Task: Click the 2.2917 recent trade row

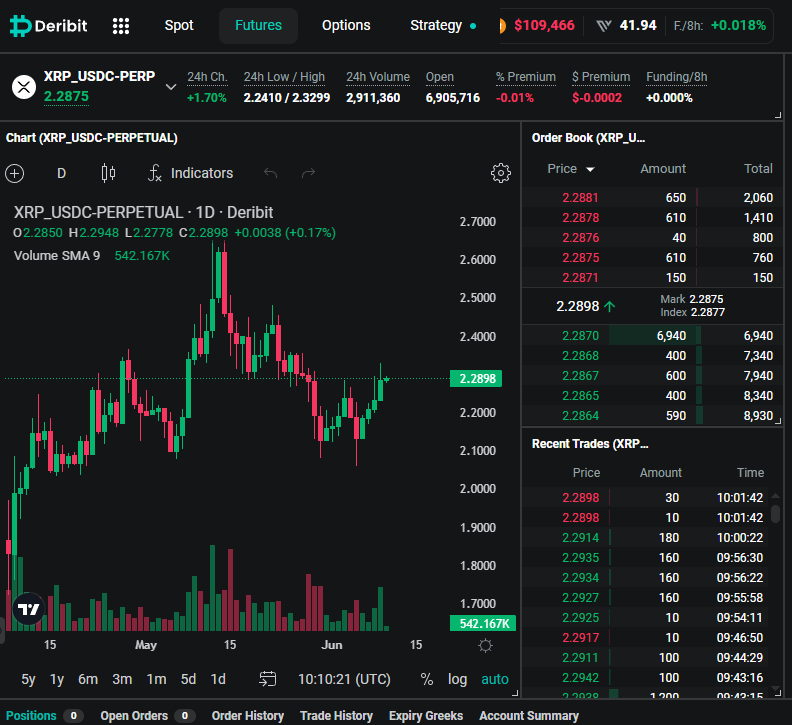Action: 645,638
